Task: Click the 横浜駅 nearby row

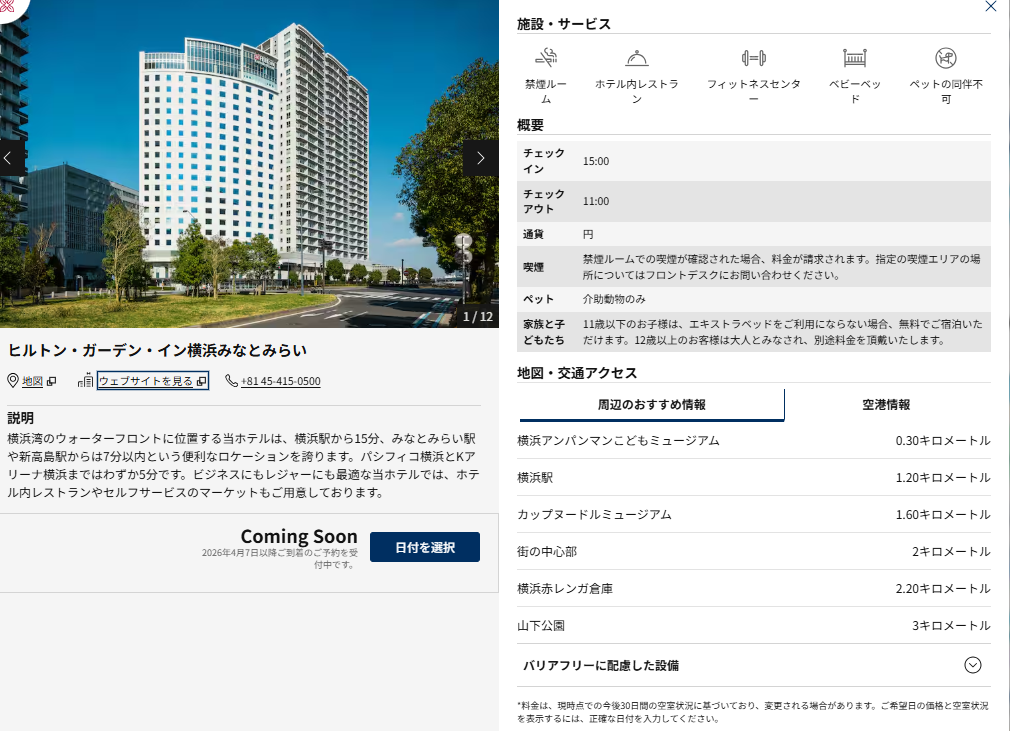Action: [x=754, y=477]
